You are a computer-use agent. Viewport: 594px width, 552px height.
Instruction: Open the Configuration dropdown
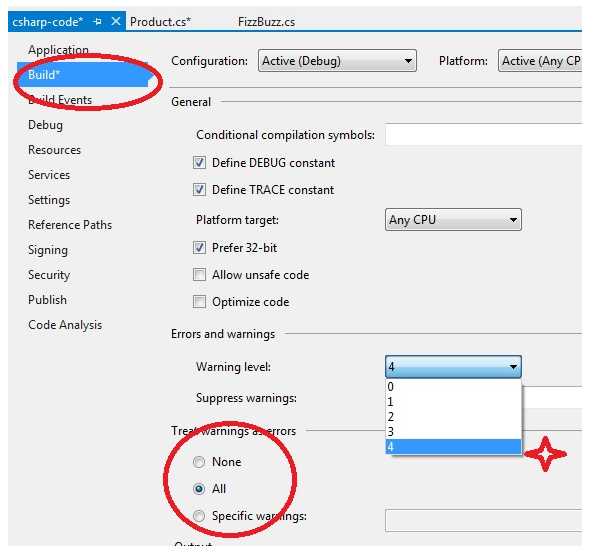click(337, 61)
